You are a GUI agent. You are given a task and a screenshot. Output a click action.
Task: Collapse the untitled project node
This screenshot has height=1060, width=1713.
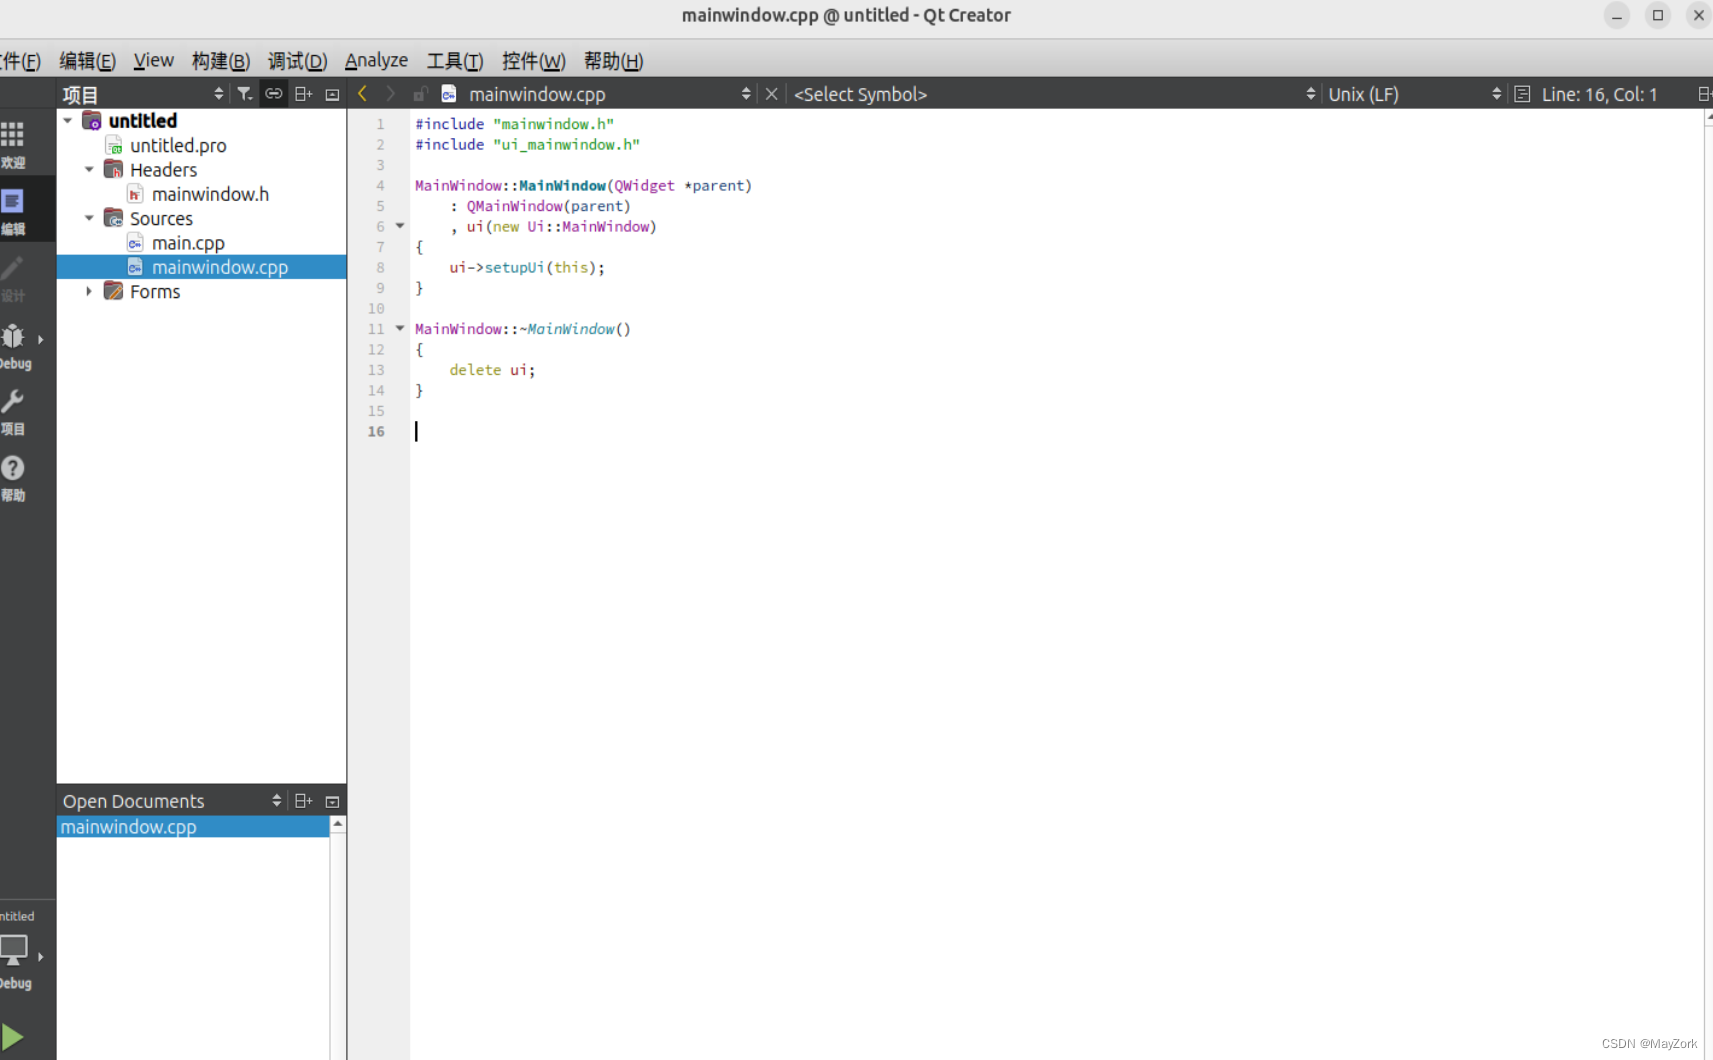[67, 121]
